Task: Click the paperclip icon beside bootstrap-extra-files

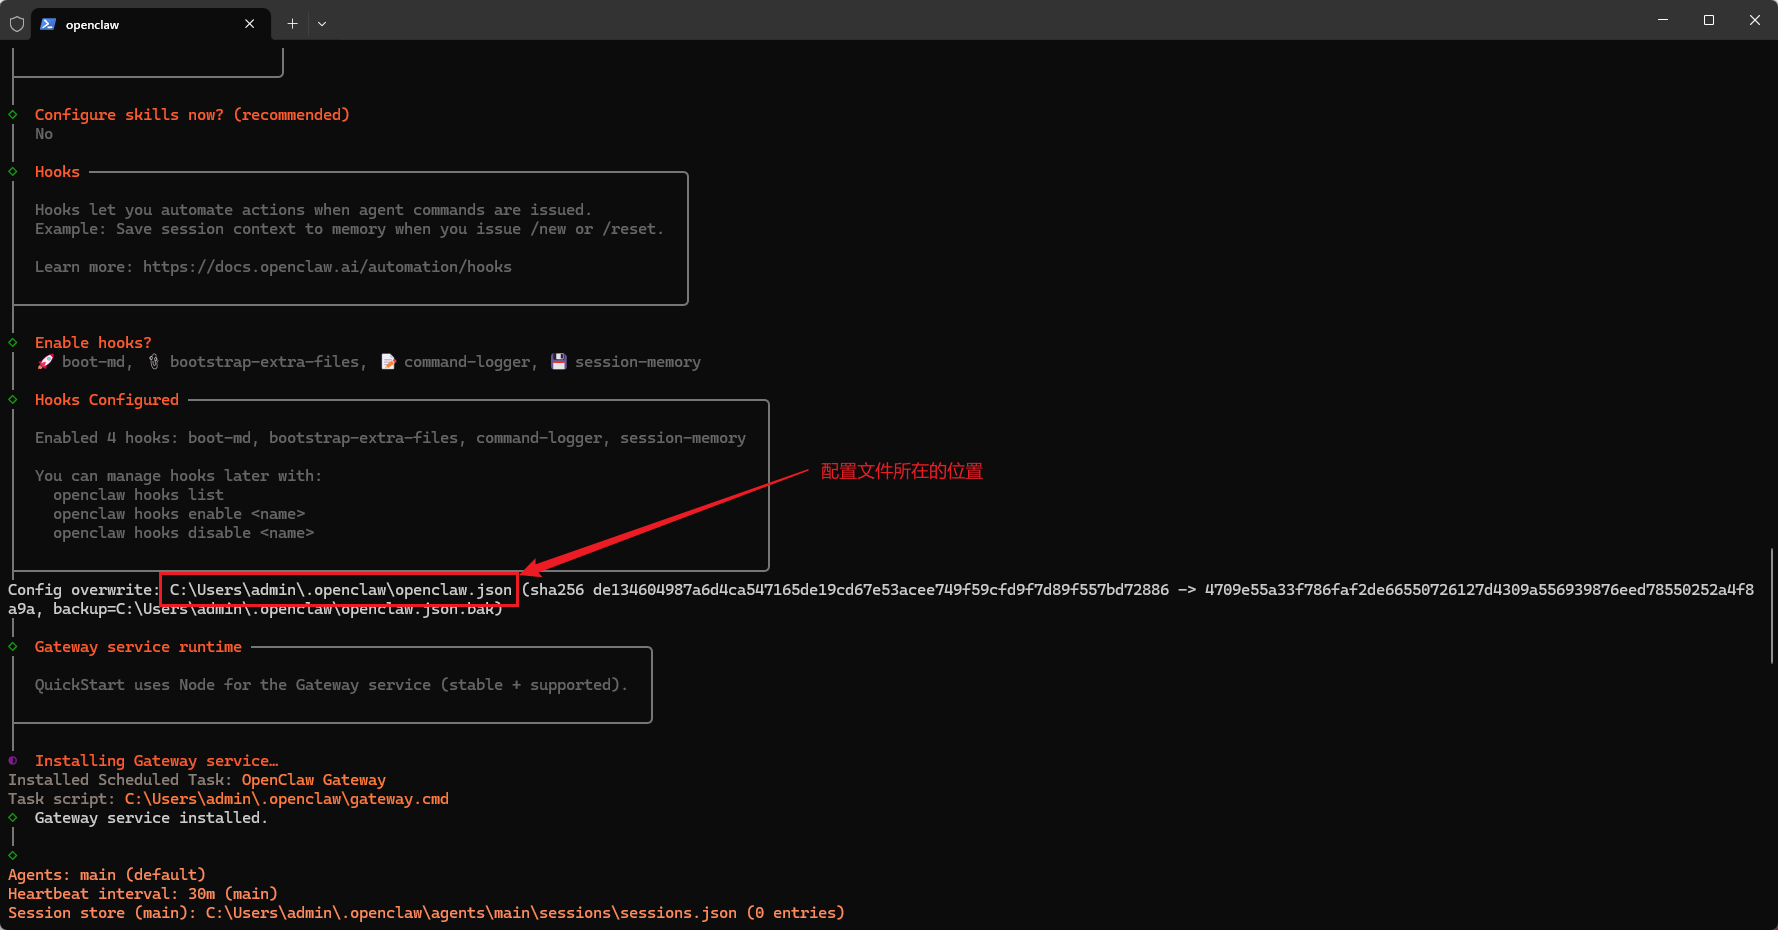Action: [x=154, y=362]
